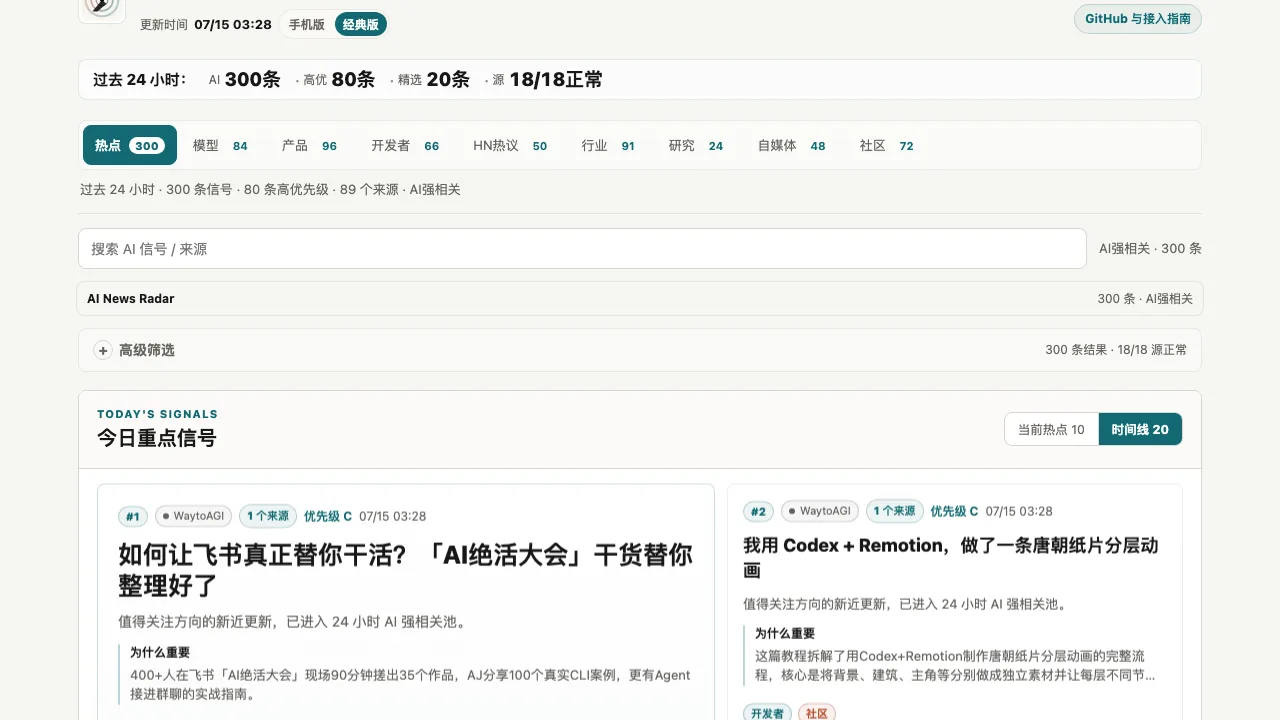Switch to the 行业 91 tab
1280x720 pixels.
[x=608, y=145]
